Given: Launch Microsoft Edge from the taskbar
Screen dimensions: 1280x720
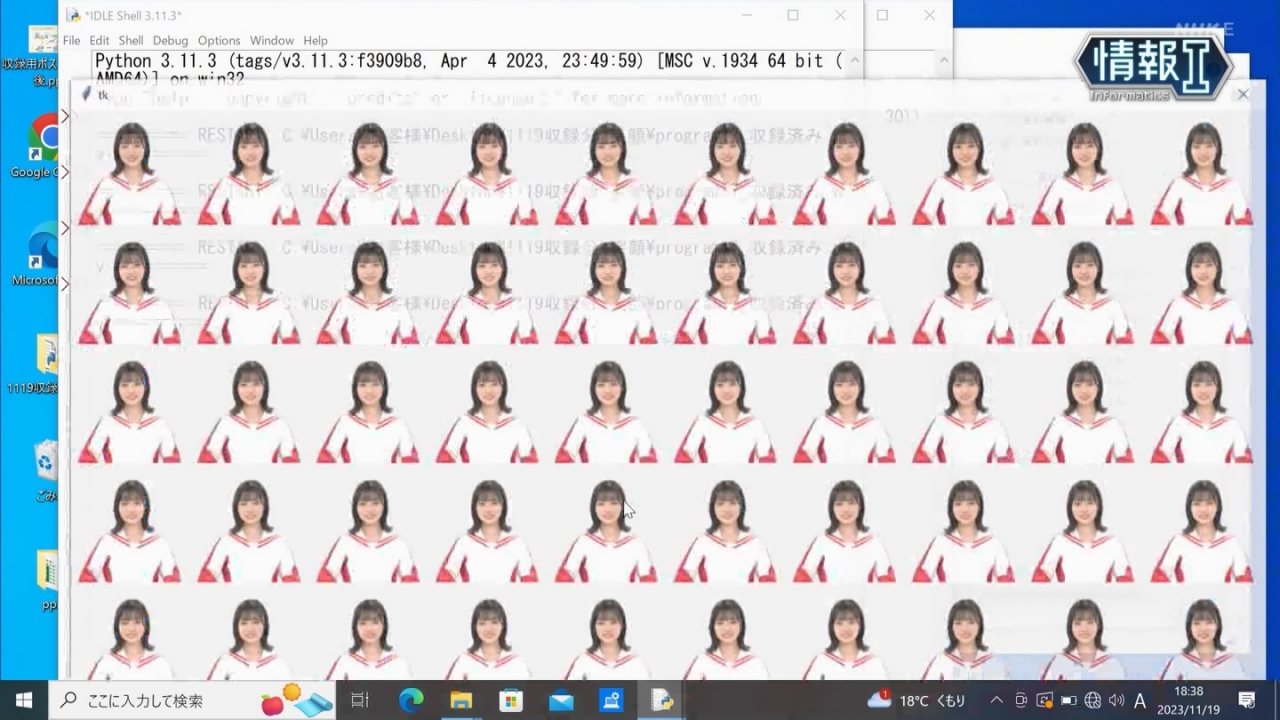Looking at the screenshot, I should coord(411,700).
